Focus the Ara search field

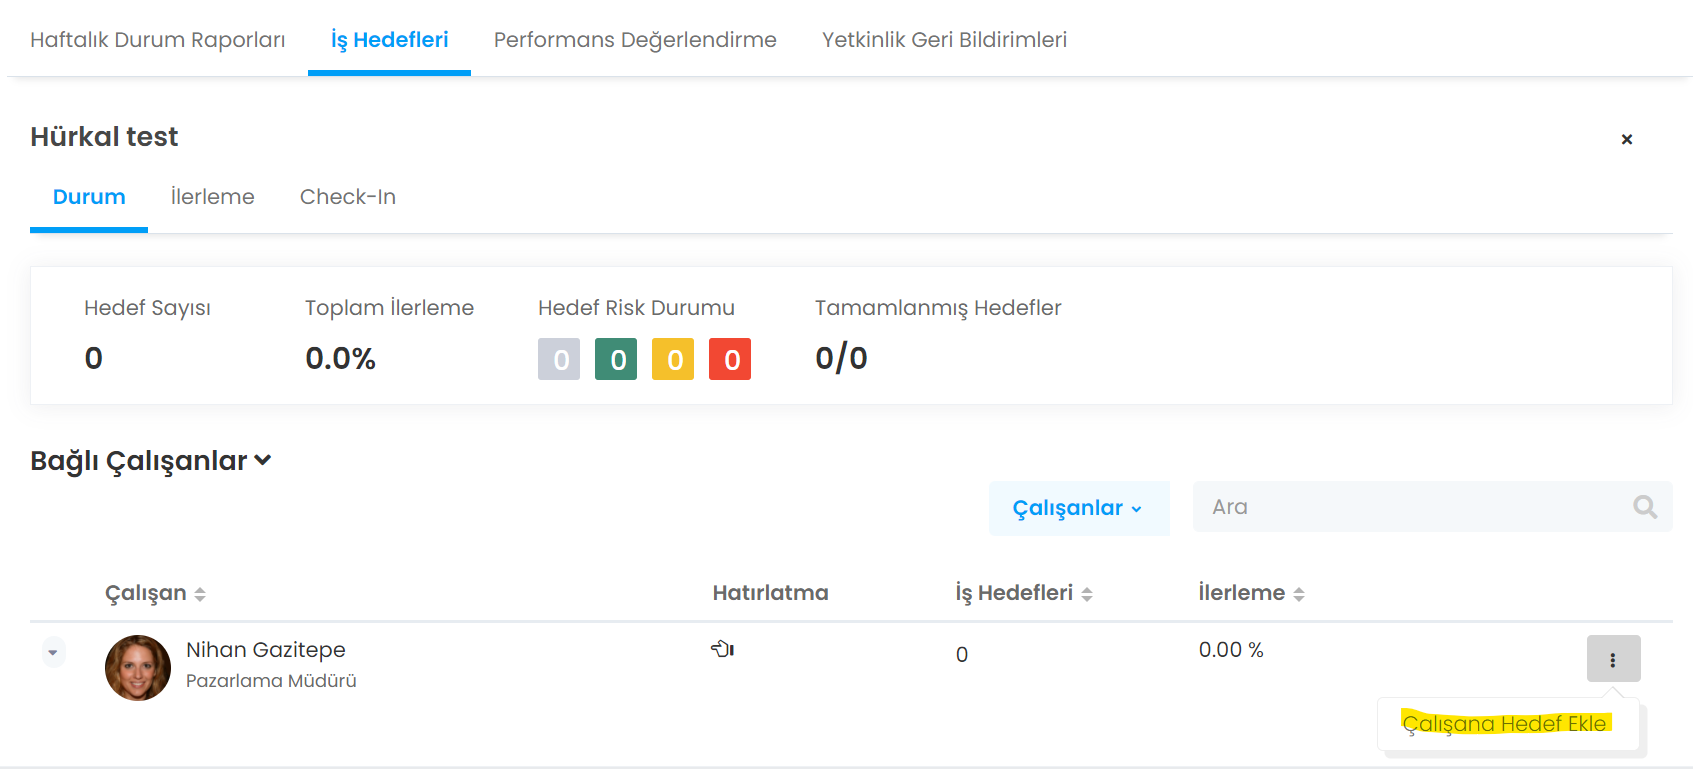pos(1412,507)
